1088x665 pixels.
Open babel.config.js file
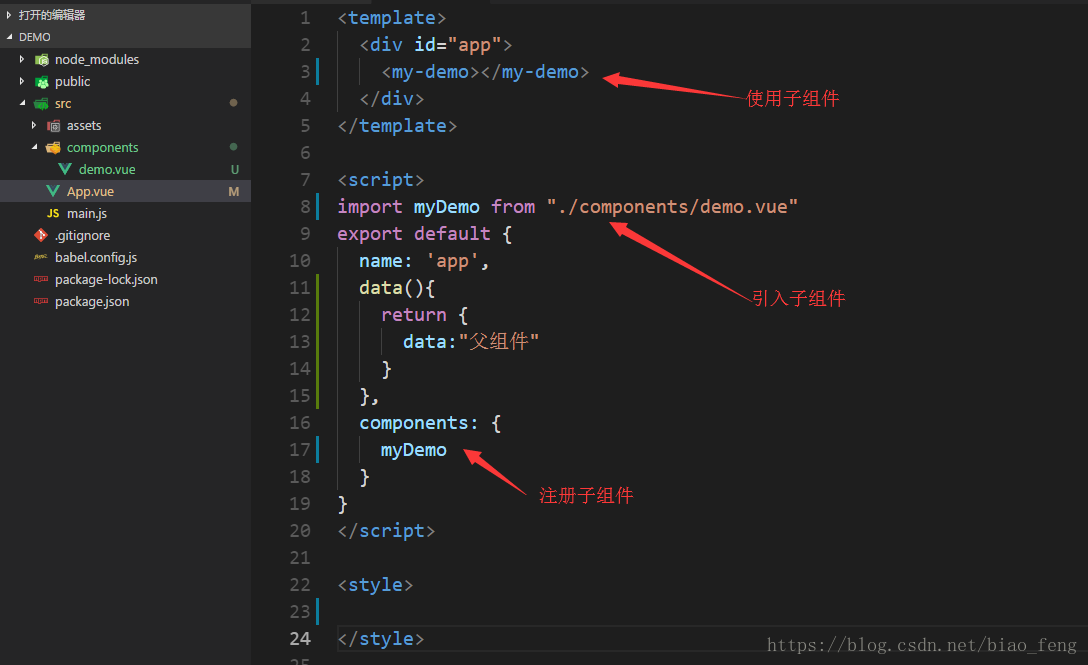coord(96,258)
